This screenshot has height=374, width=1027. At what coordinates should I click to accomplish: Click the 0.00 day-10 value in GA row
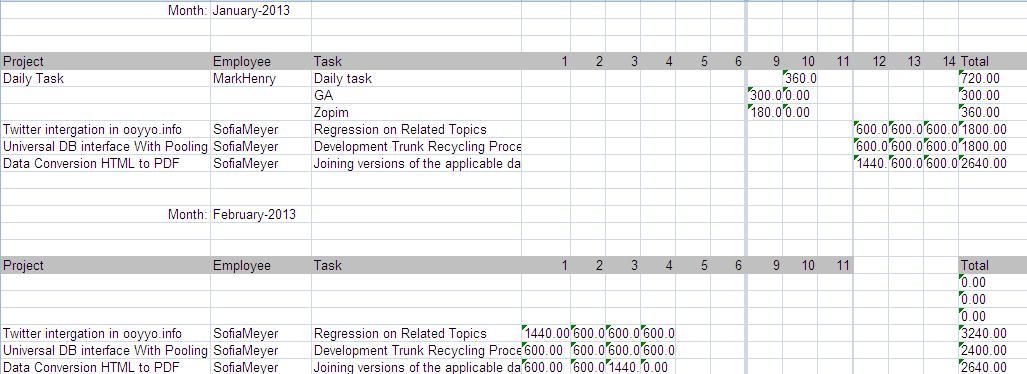point(800,96)
